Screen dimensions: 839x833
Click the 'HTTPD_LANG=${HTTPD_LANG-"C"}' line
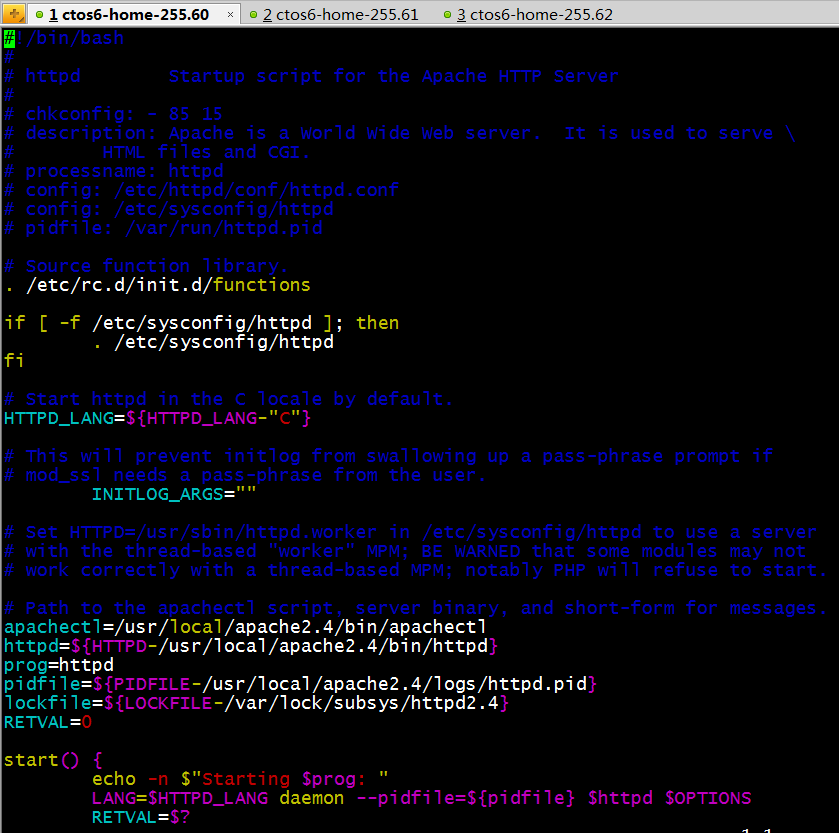pos(157,418)
